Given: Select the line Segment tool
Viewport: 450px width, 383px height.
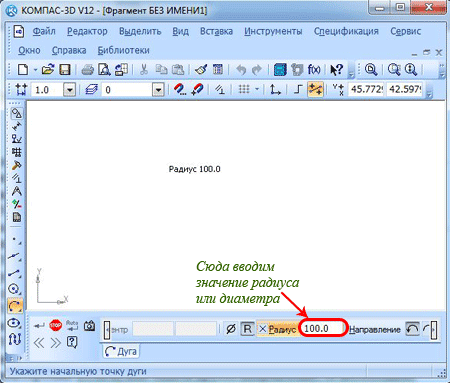Looking at the screenshot, I should pos(15,273).
